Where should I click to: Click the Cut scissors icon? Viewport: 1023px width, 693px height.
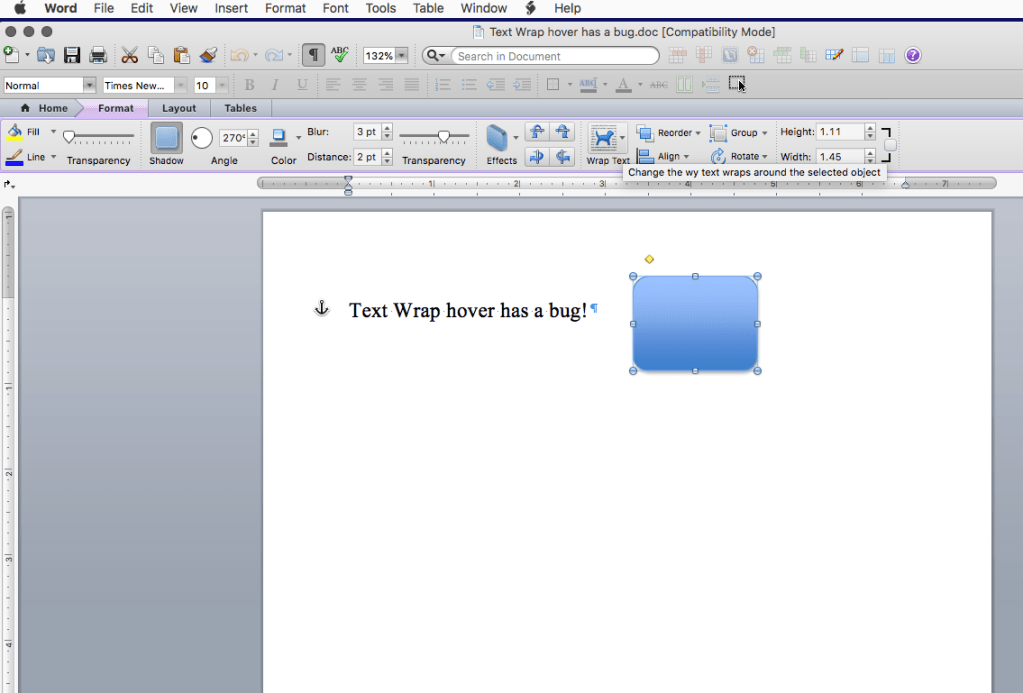tap(129, 56)
